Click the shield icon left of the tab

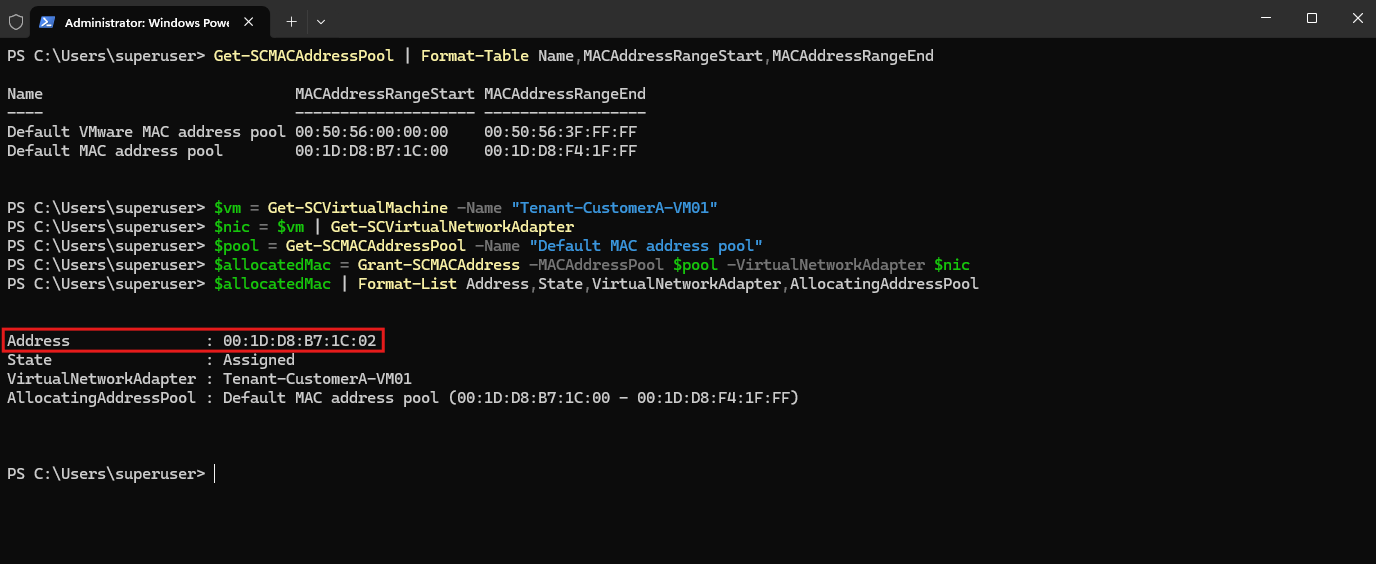point(16,21)
